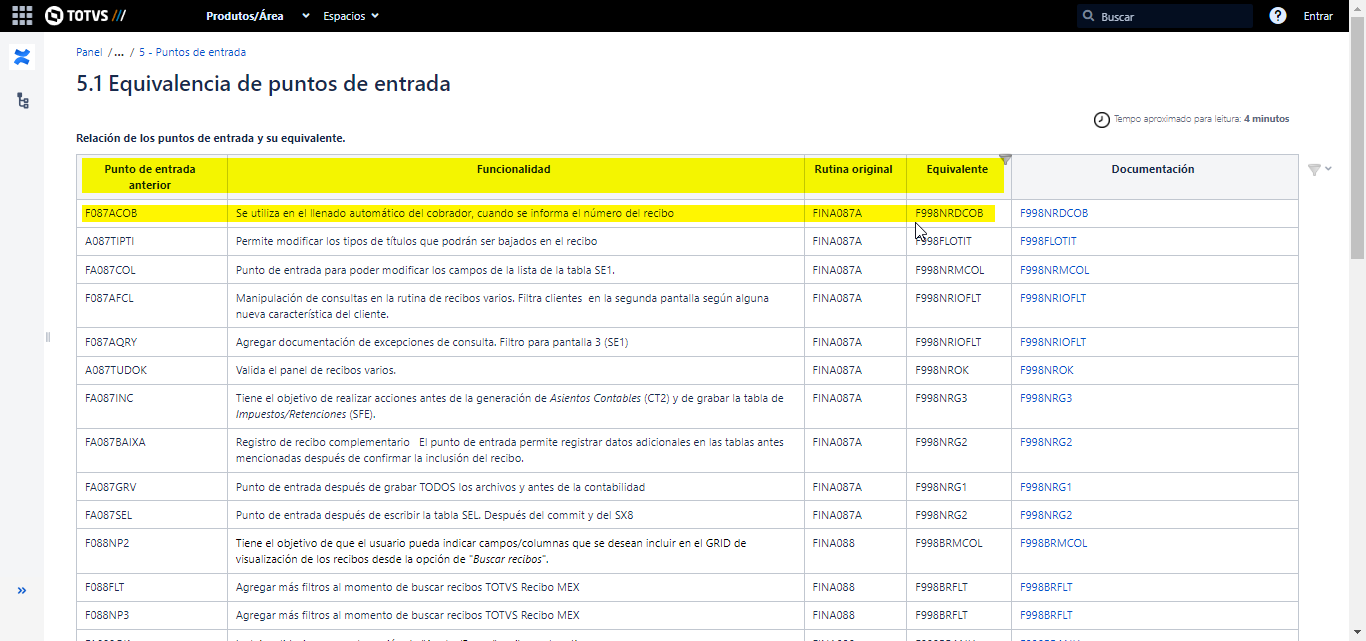This screenshot has width=1366, height=641.
Task: Open F998NRG2 link in FA087SEL row
Action: (1045, 515)
